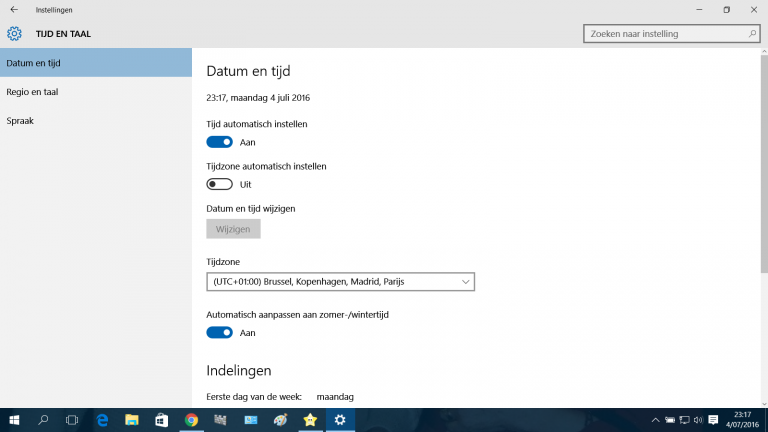
Task: Open the Windows Start menu
Action: (14, 420)
